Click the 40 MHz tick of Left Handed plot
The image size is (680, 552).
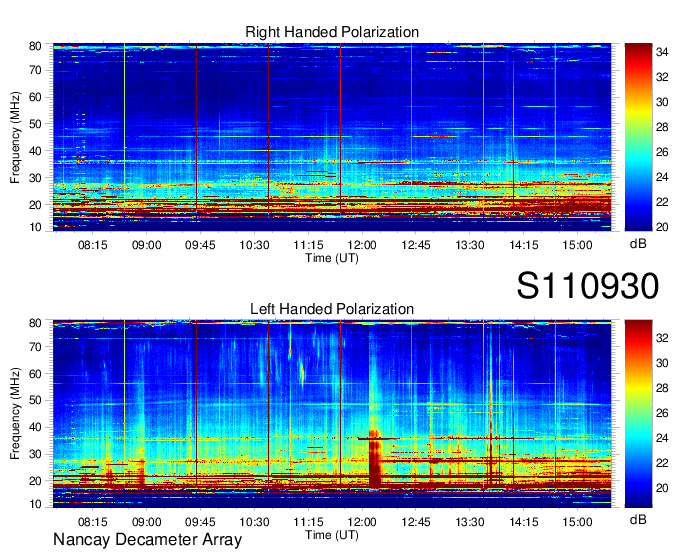[35, 427]
